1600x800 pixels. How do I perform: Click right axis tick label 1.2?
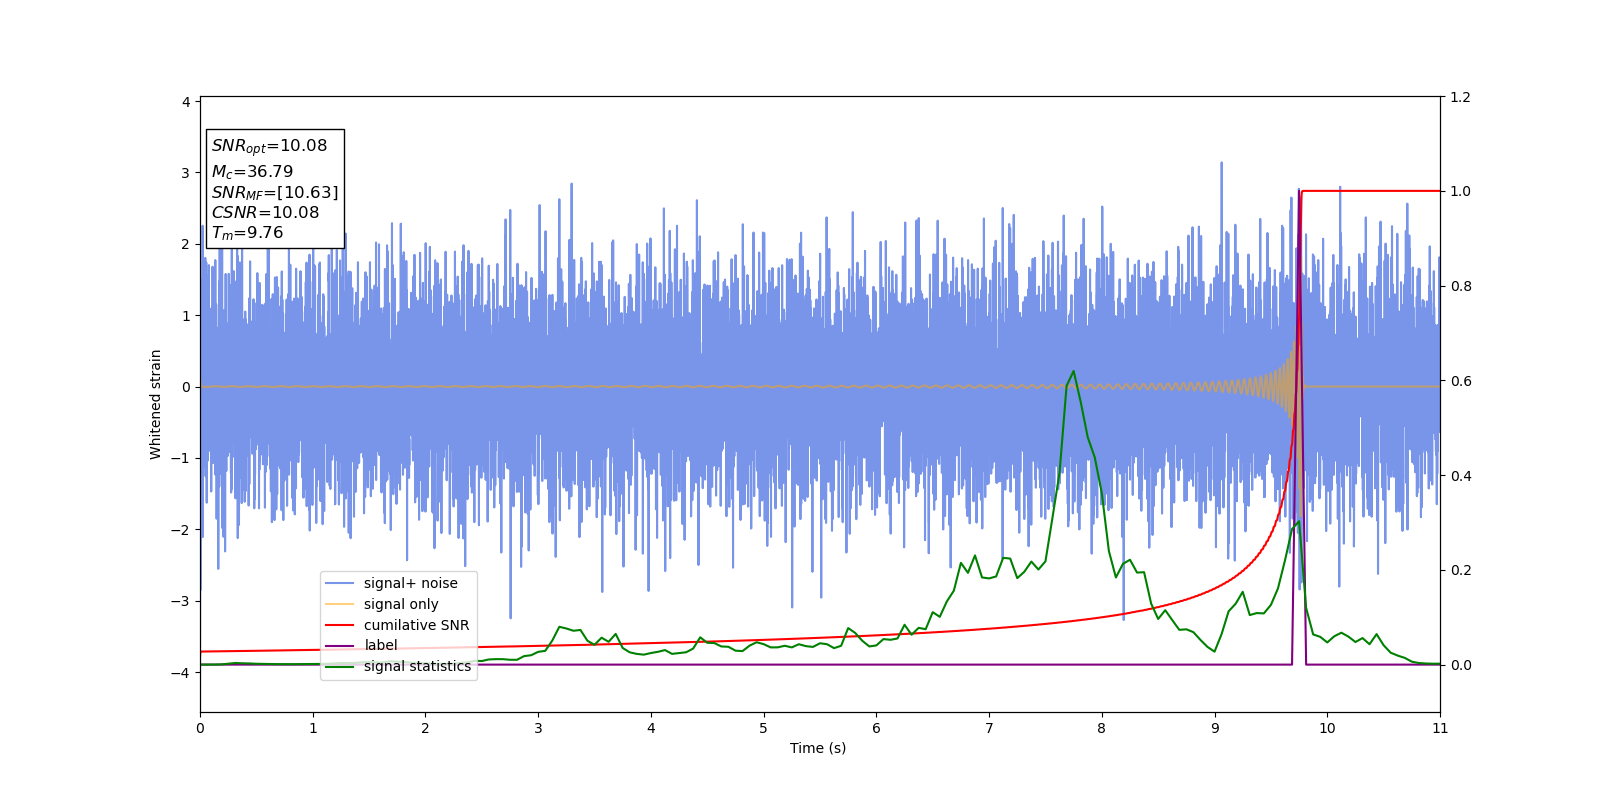pos(1461,97)
